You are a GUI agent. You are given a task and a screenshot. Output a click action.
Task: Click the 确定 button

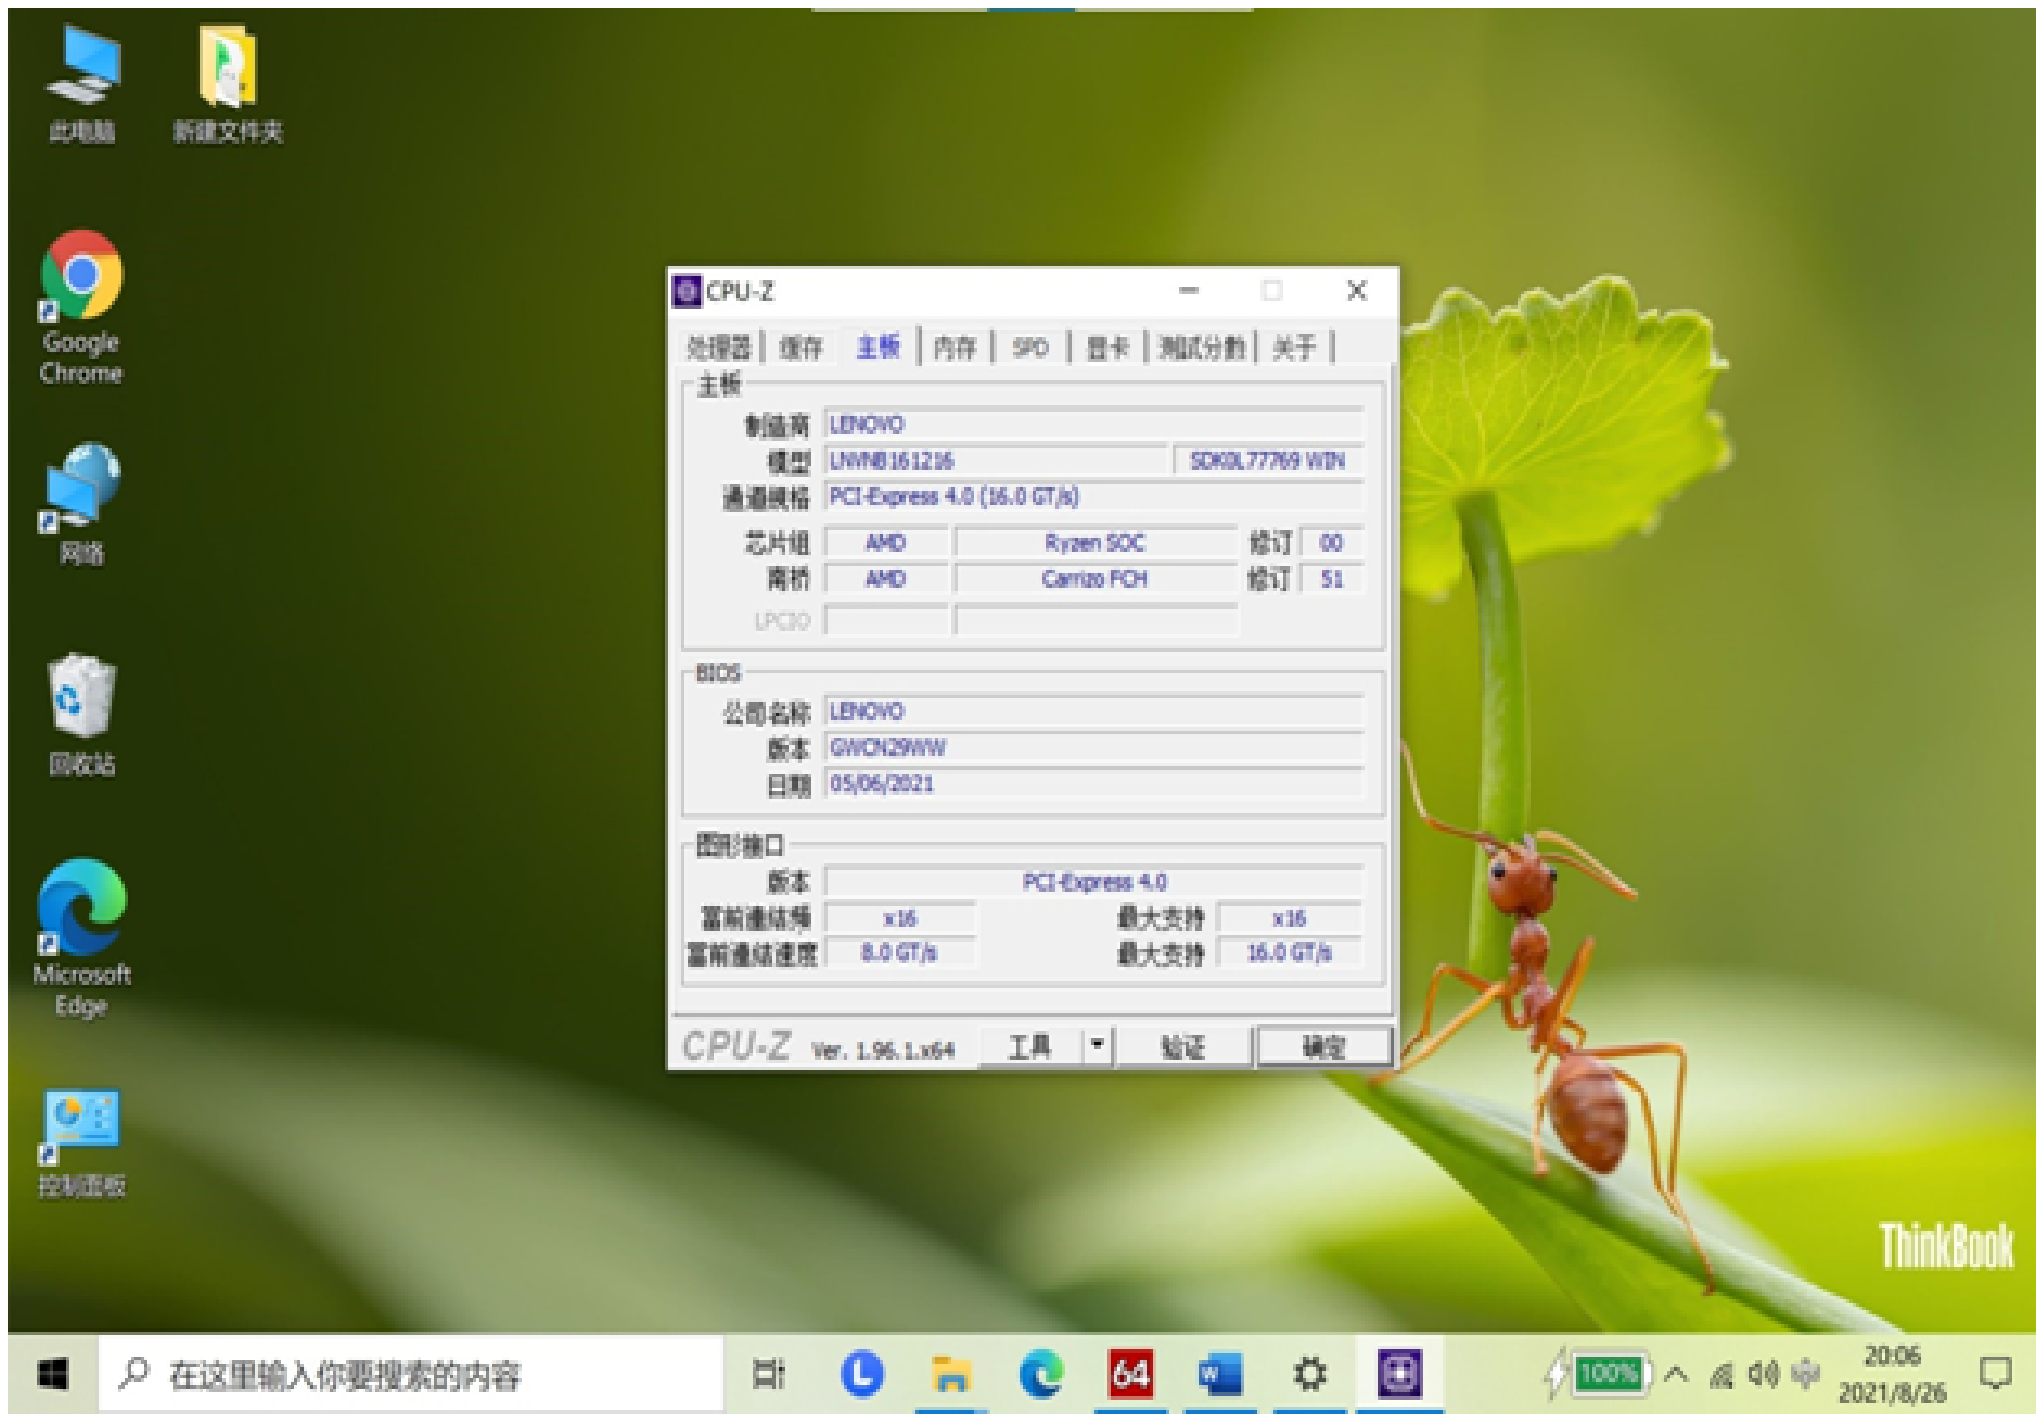1324,1047
